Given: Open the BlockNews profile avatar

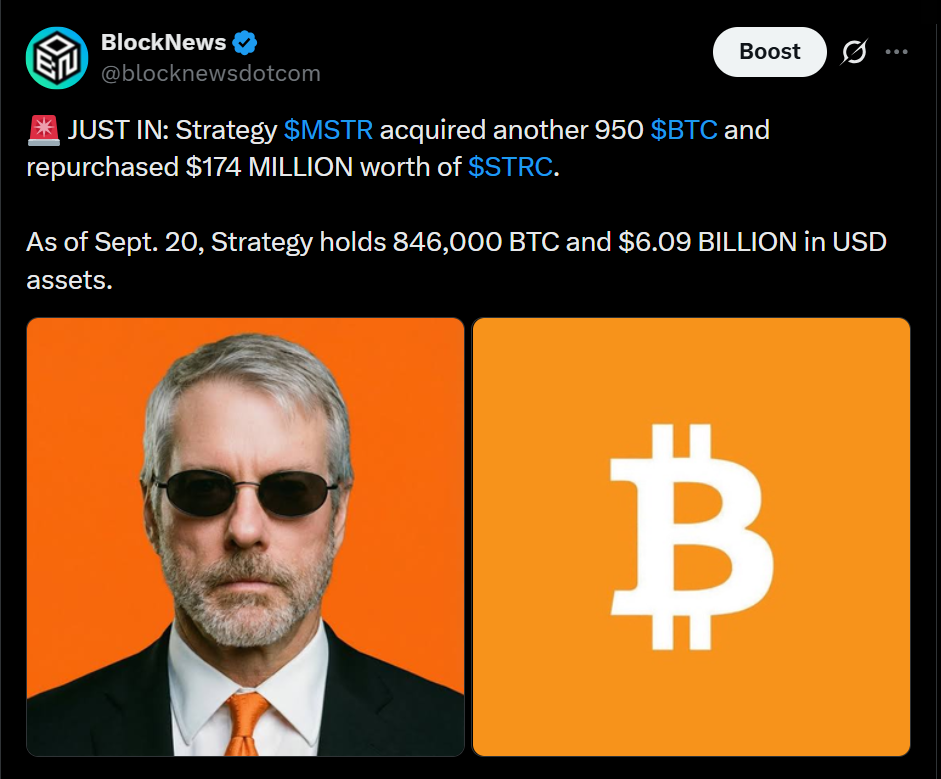Looking at the screenshot, I should 57,58.
